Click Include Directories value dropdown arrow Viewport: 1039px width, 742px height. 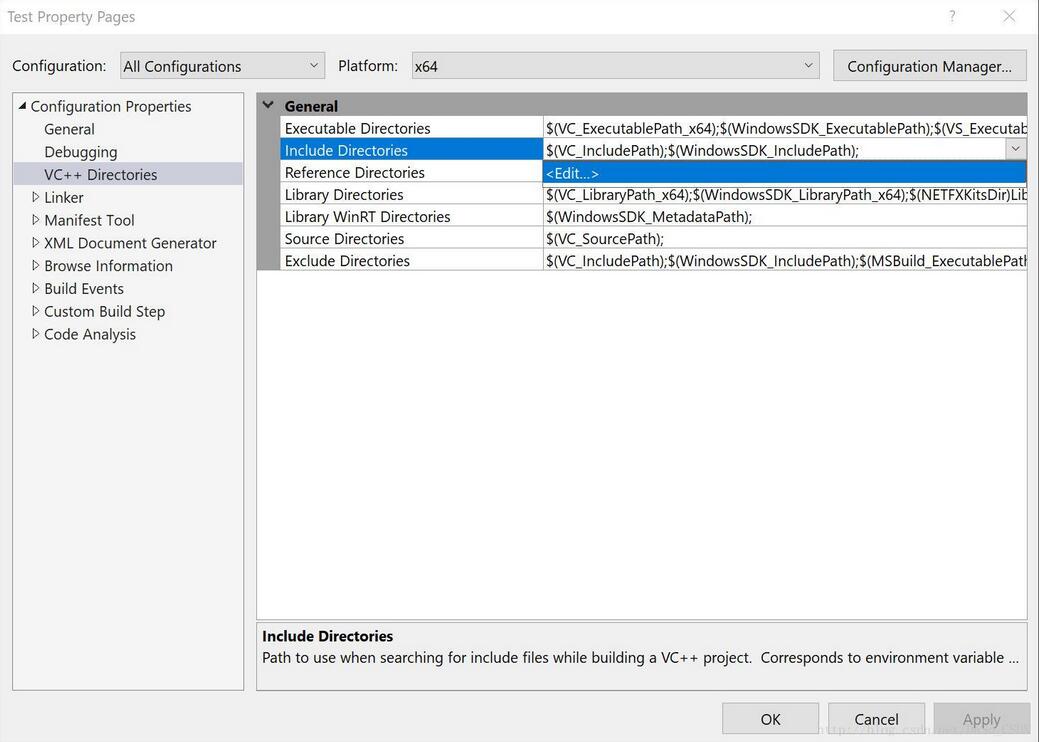[1015, 150]
